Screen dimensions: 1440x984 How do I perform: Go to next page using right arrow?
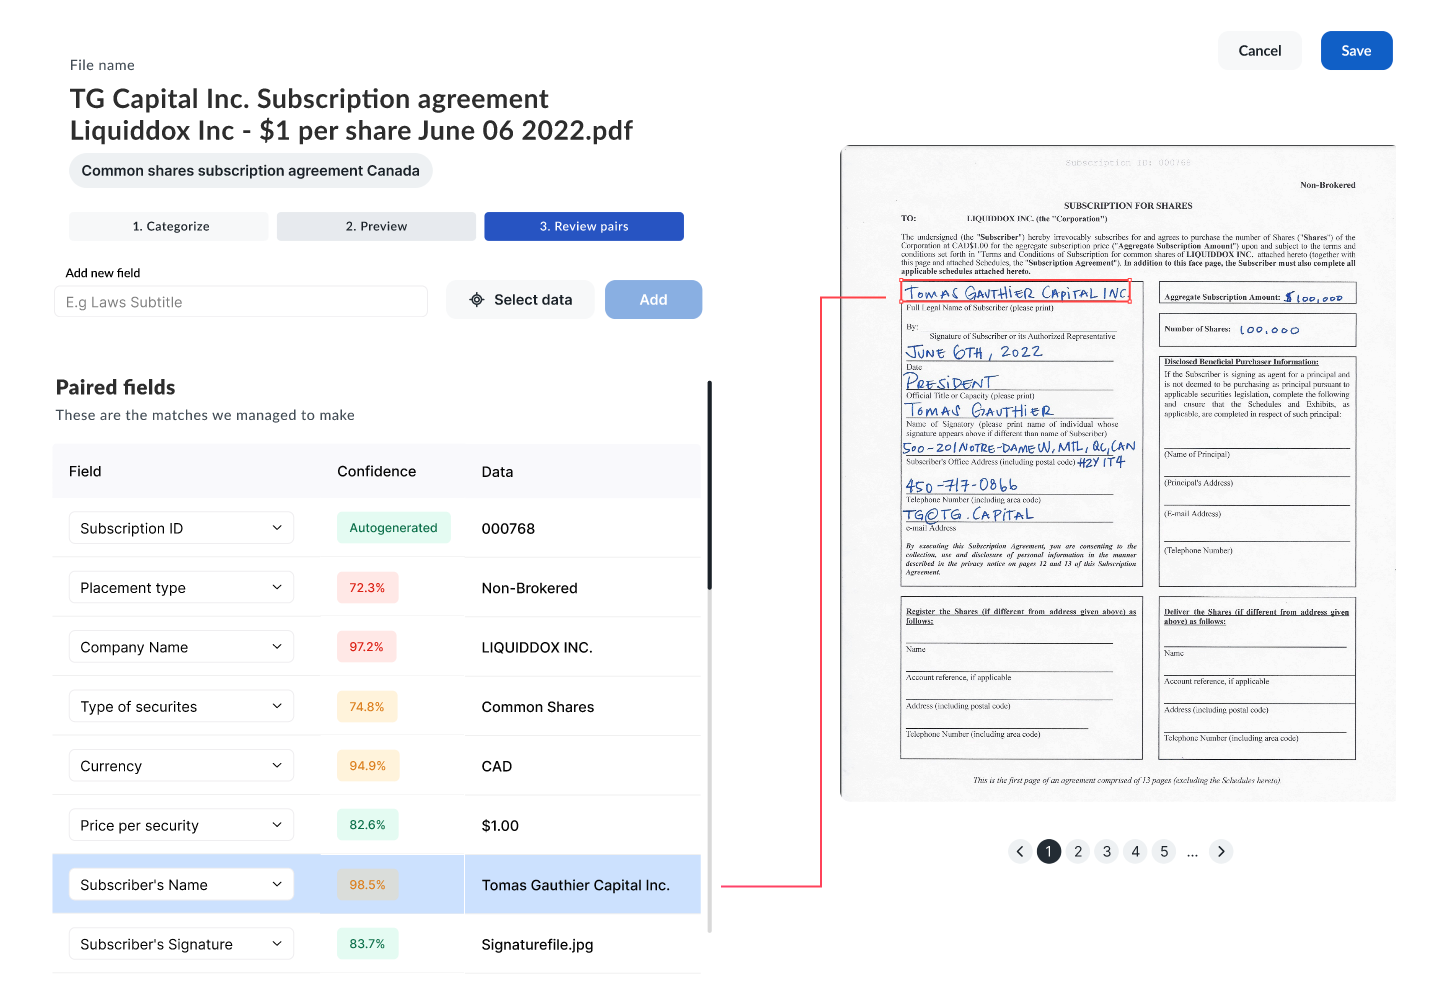(x=1221, y=852)
